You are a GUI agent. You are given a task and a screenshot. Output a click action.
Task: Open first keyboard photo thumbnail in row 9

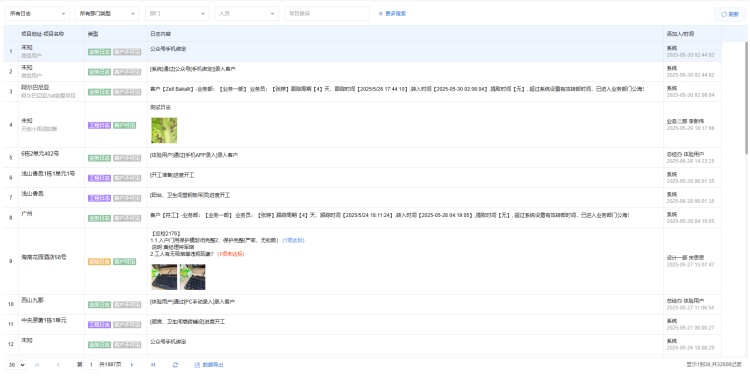[164, 277]
